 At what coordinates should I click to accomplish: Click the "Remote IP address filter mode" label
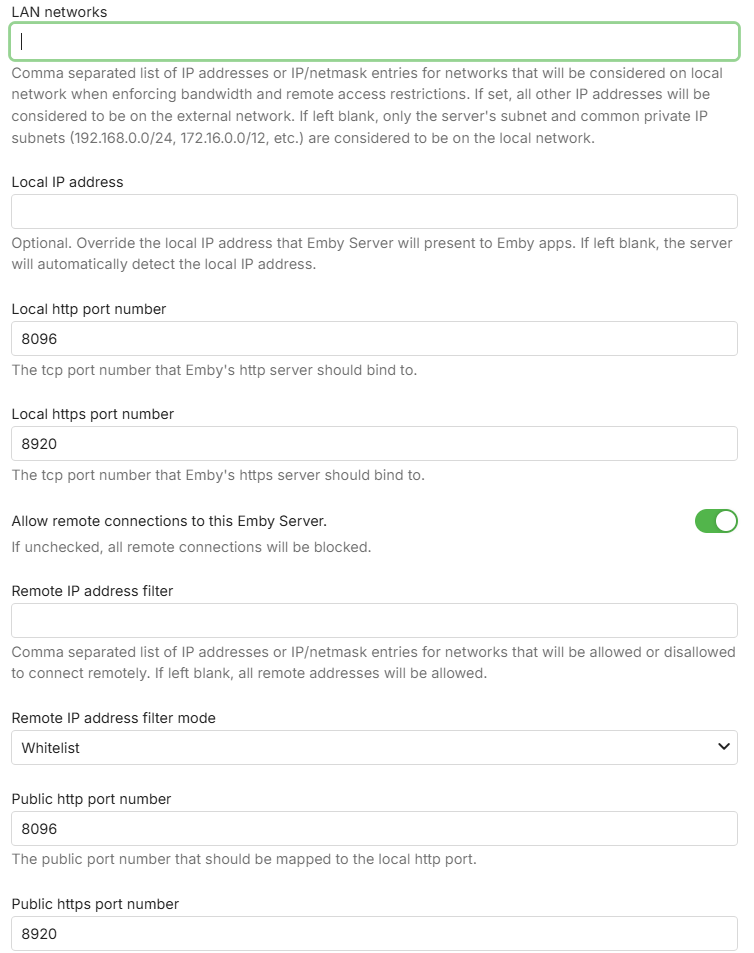[113, 717]
